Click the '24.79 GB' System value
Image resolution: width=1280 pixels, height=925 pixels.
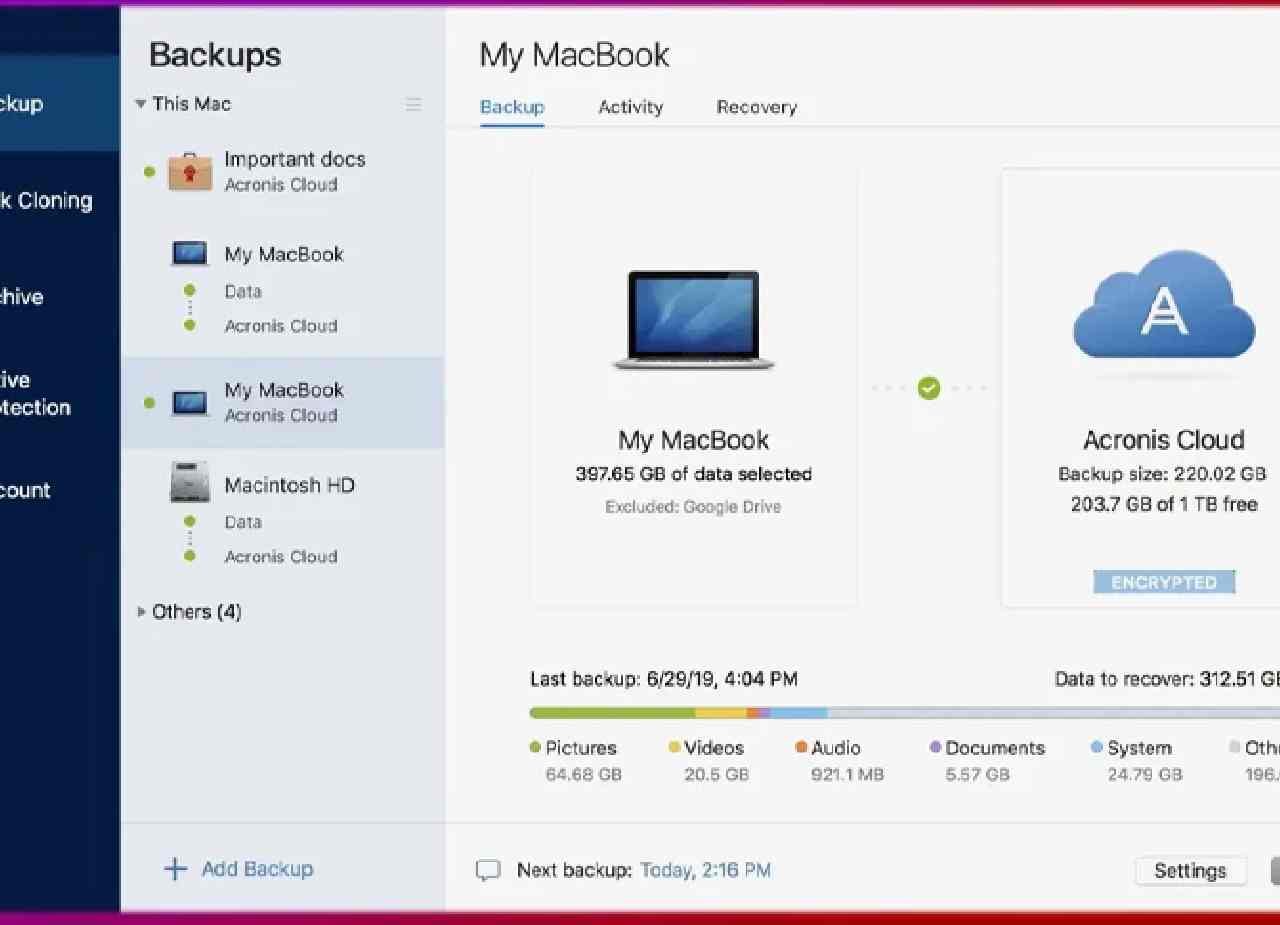(x=1144, y=774)
